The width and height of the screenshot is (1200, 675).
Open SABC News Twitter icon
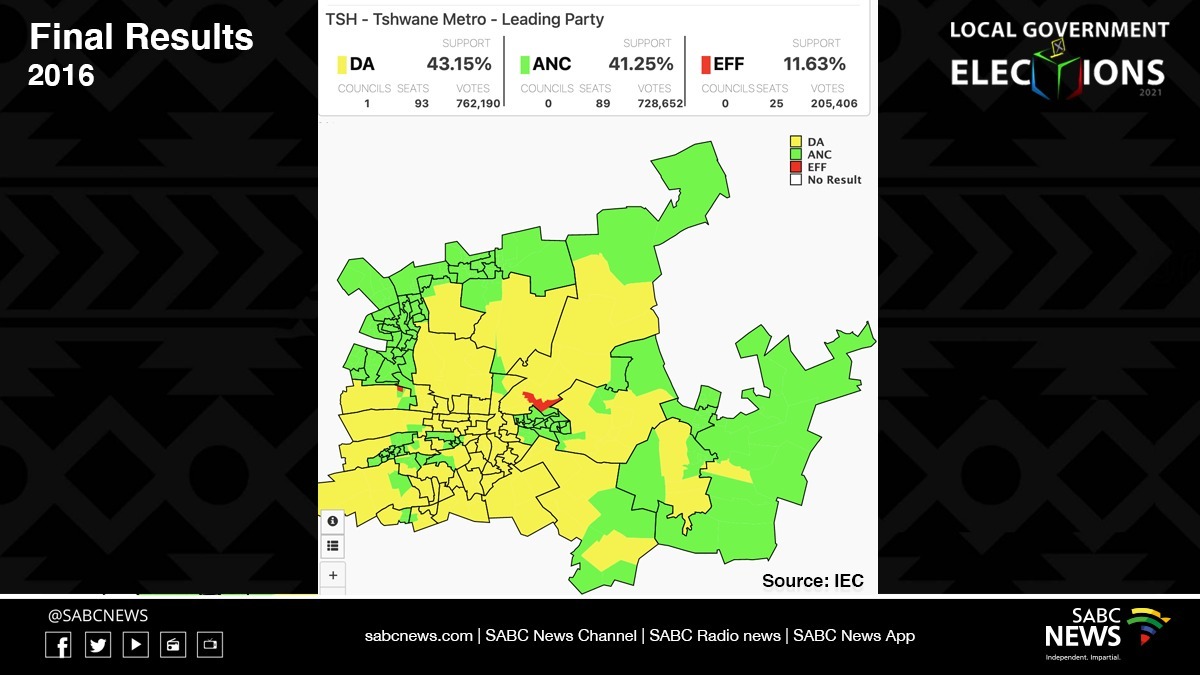(98, 645)
